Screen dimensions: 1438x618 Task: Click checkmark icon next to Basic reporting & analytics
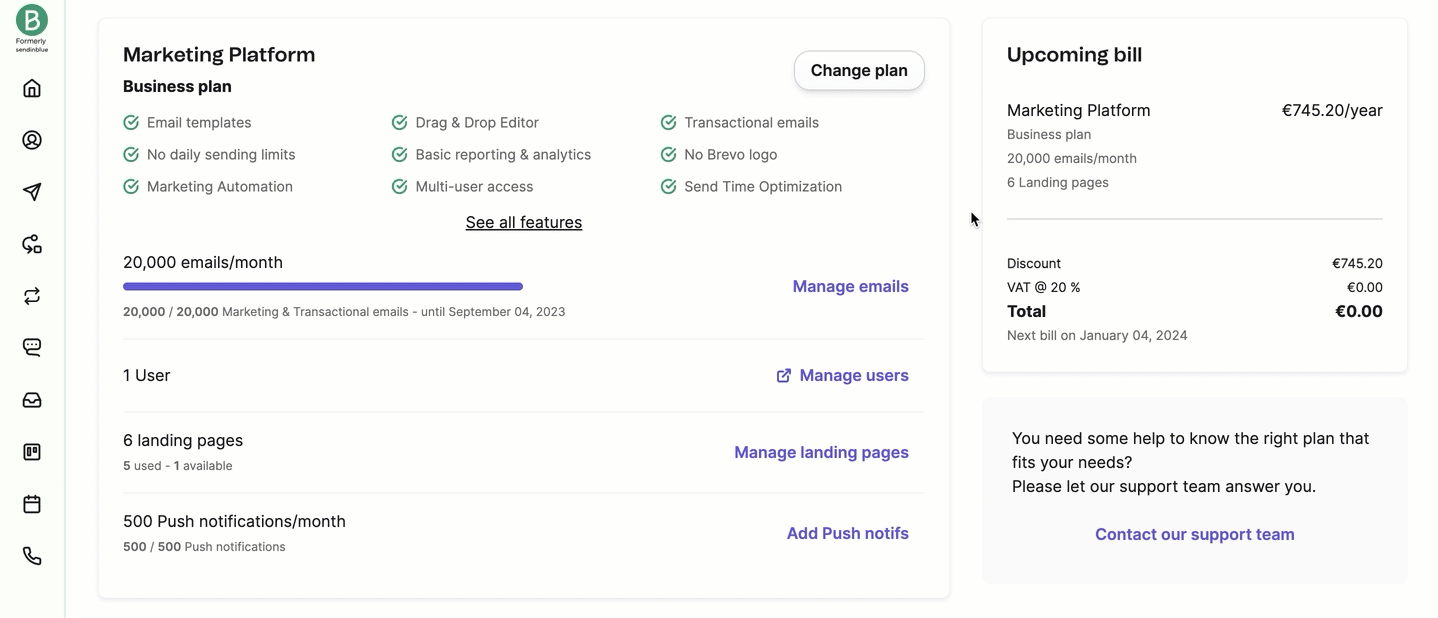click(x=400, y=155)
